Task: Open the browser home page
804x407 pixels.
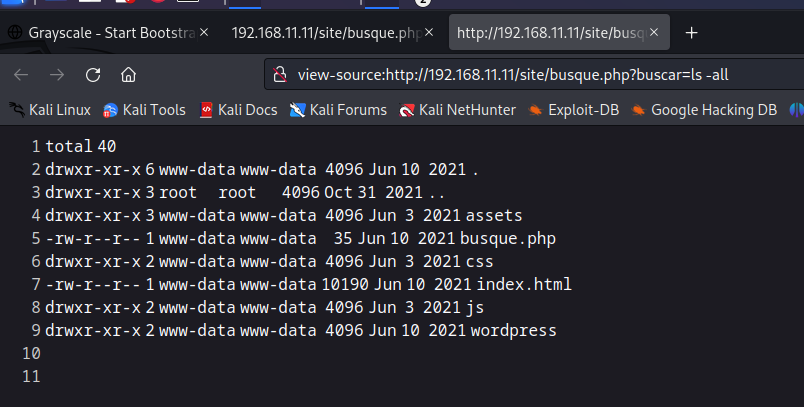Action: pyautogui.click(x=128, y=75)
